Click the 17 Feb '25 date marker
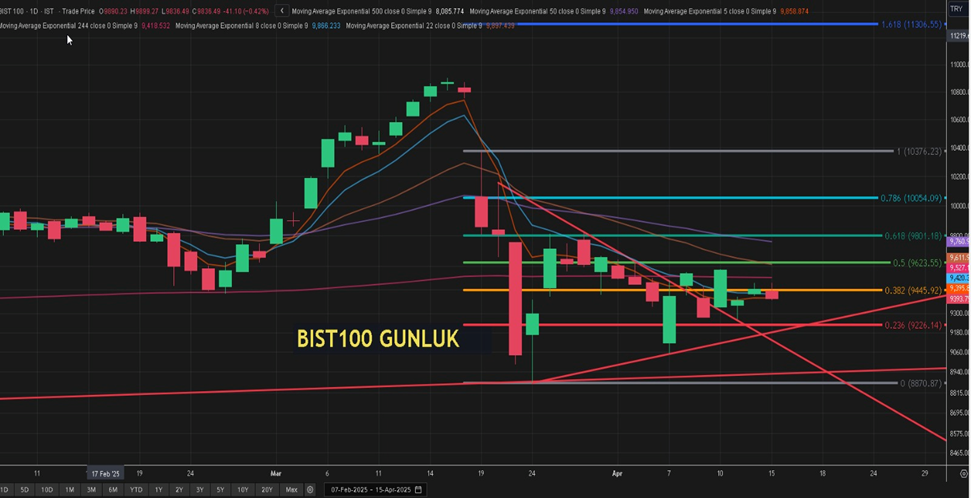This screenshot has width=971, height=498. [105, 472]
